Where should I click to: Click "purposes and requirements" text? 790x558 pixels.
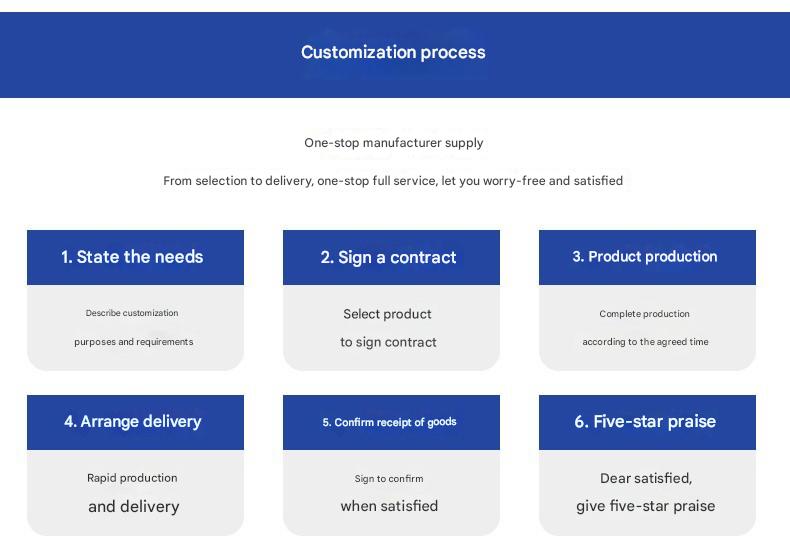coord(134,342)
